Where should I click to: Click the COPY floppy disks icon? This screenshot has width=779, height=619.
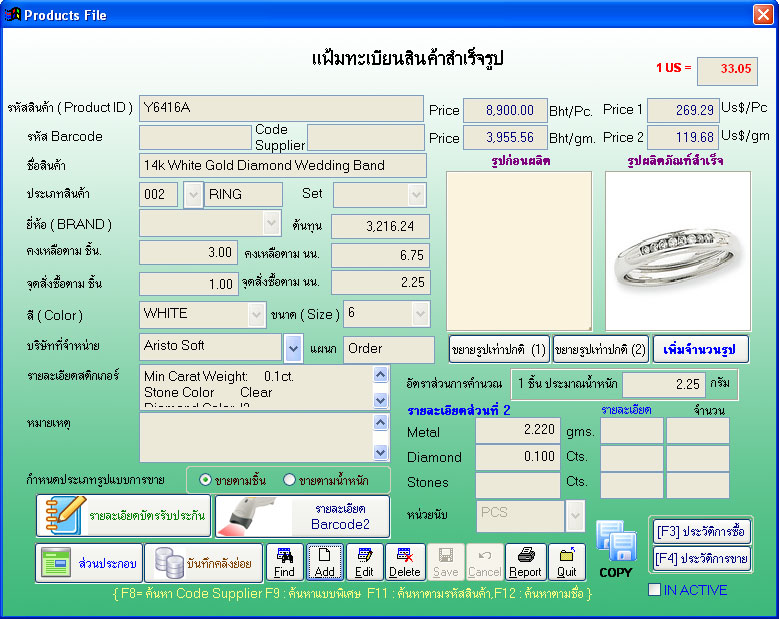pyautogui.click(x=616, y=549)
